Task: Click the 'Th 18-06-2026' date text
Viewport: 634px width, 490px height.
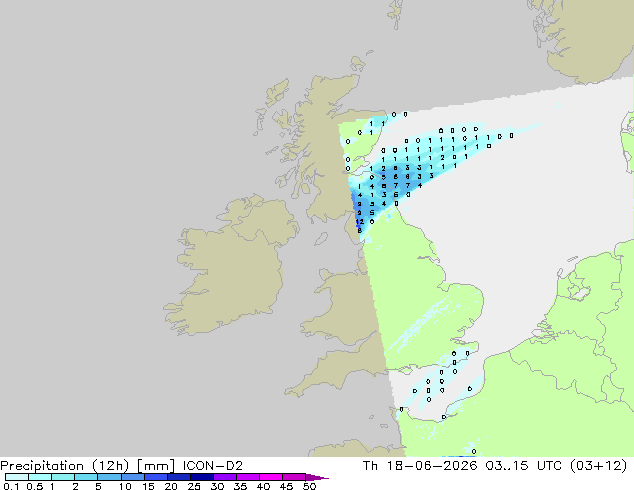Action: (420, 466)
